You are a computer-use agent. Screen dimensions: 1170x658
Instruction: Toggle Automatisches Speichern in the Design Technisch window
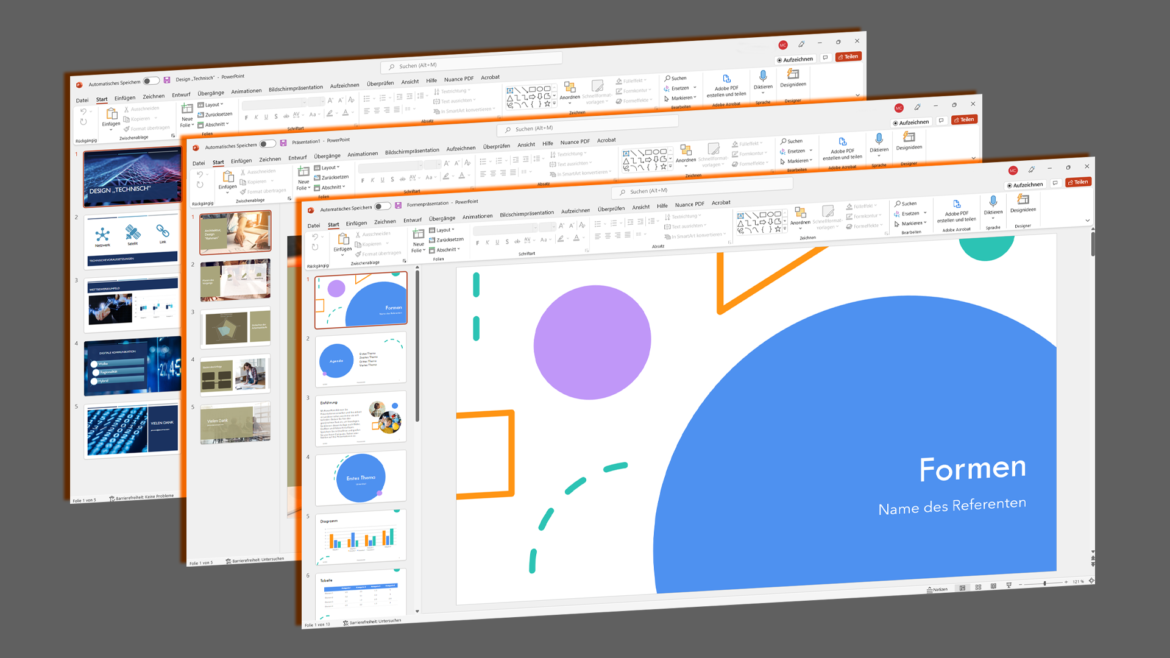[151, 80]
